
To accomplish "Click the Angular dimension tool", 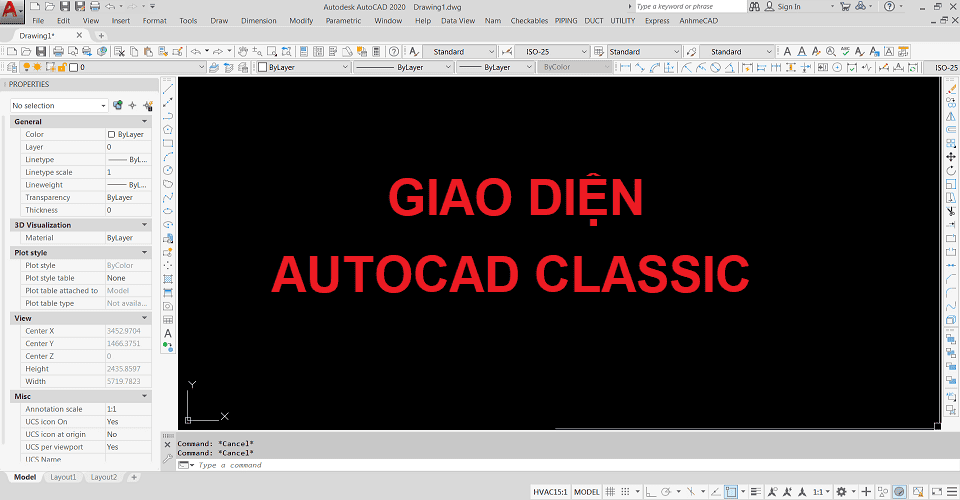I will click(x=730, y=67).
